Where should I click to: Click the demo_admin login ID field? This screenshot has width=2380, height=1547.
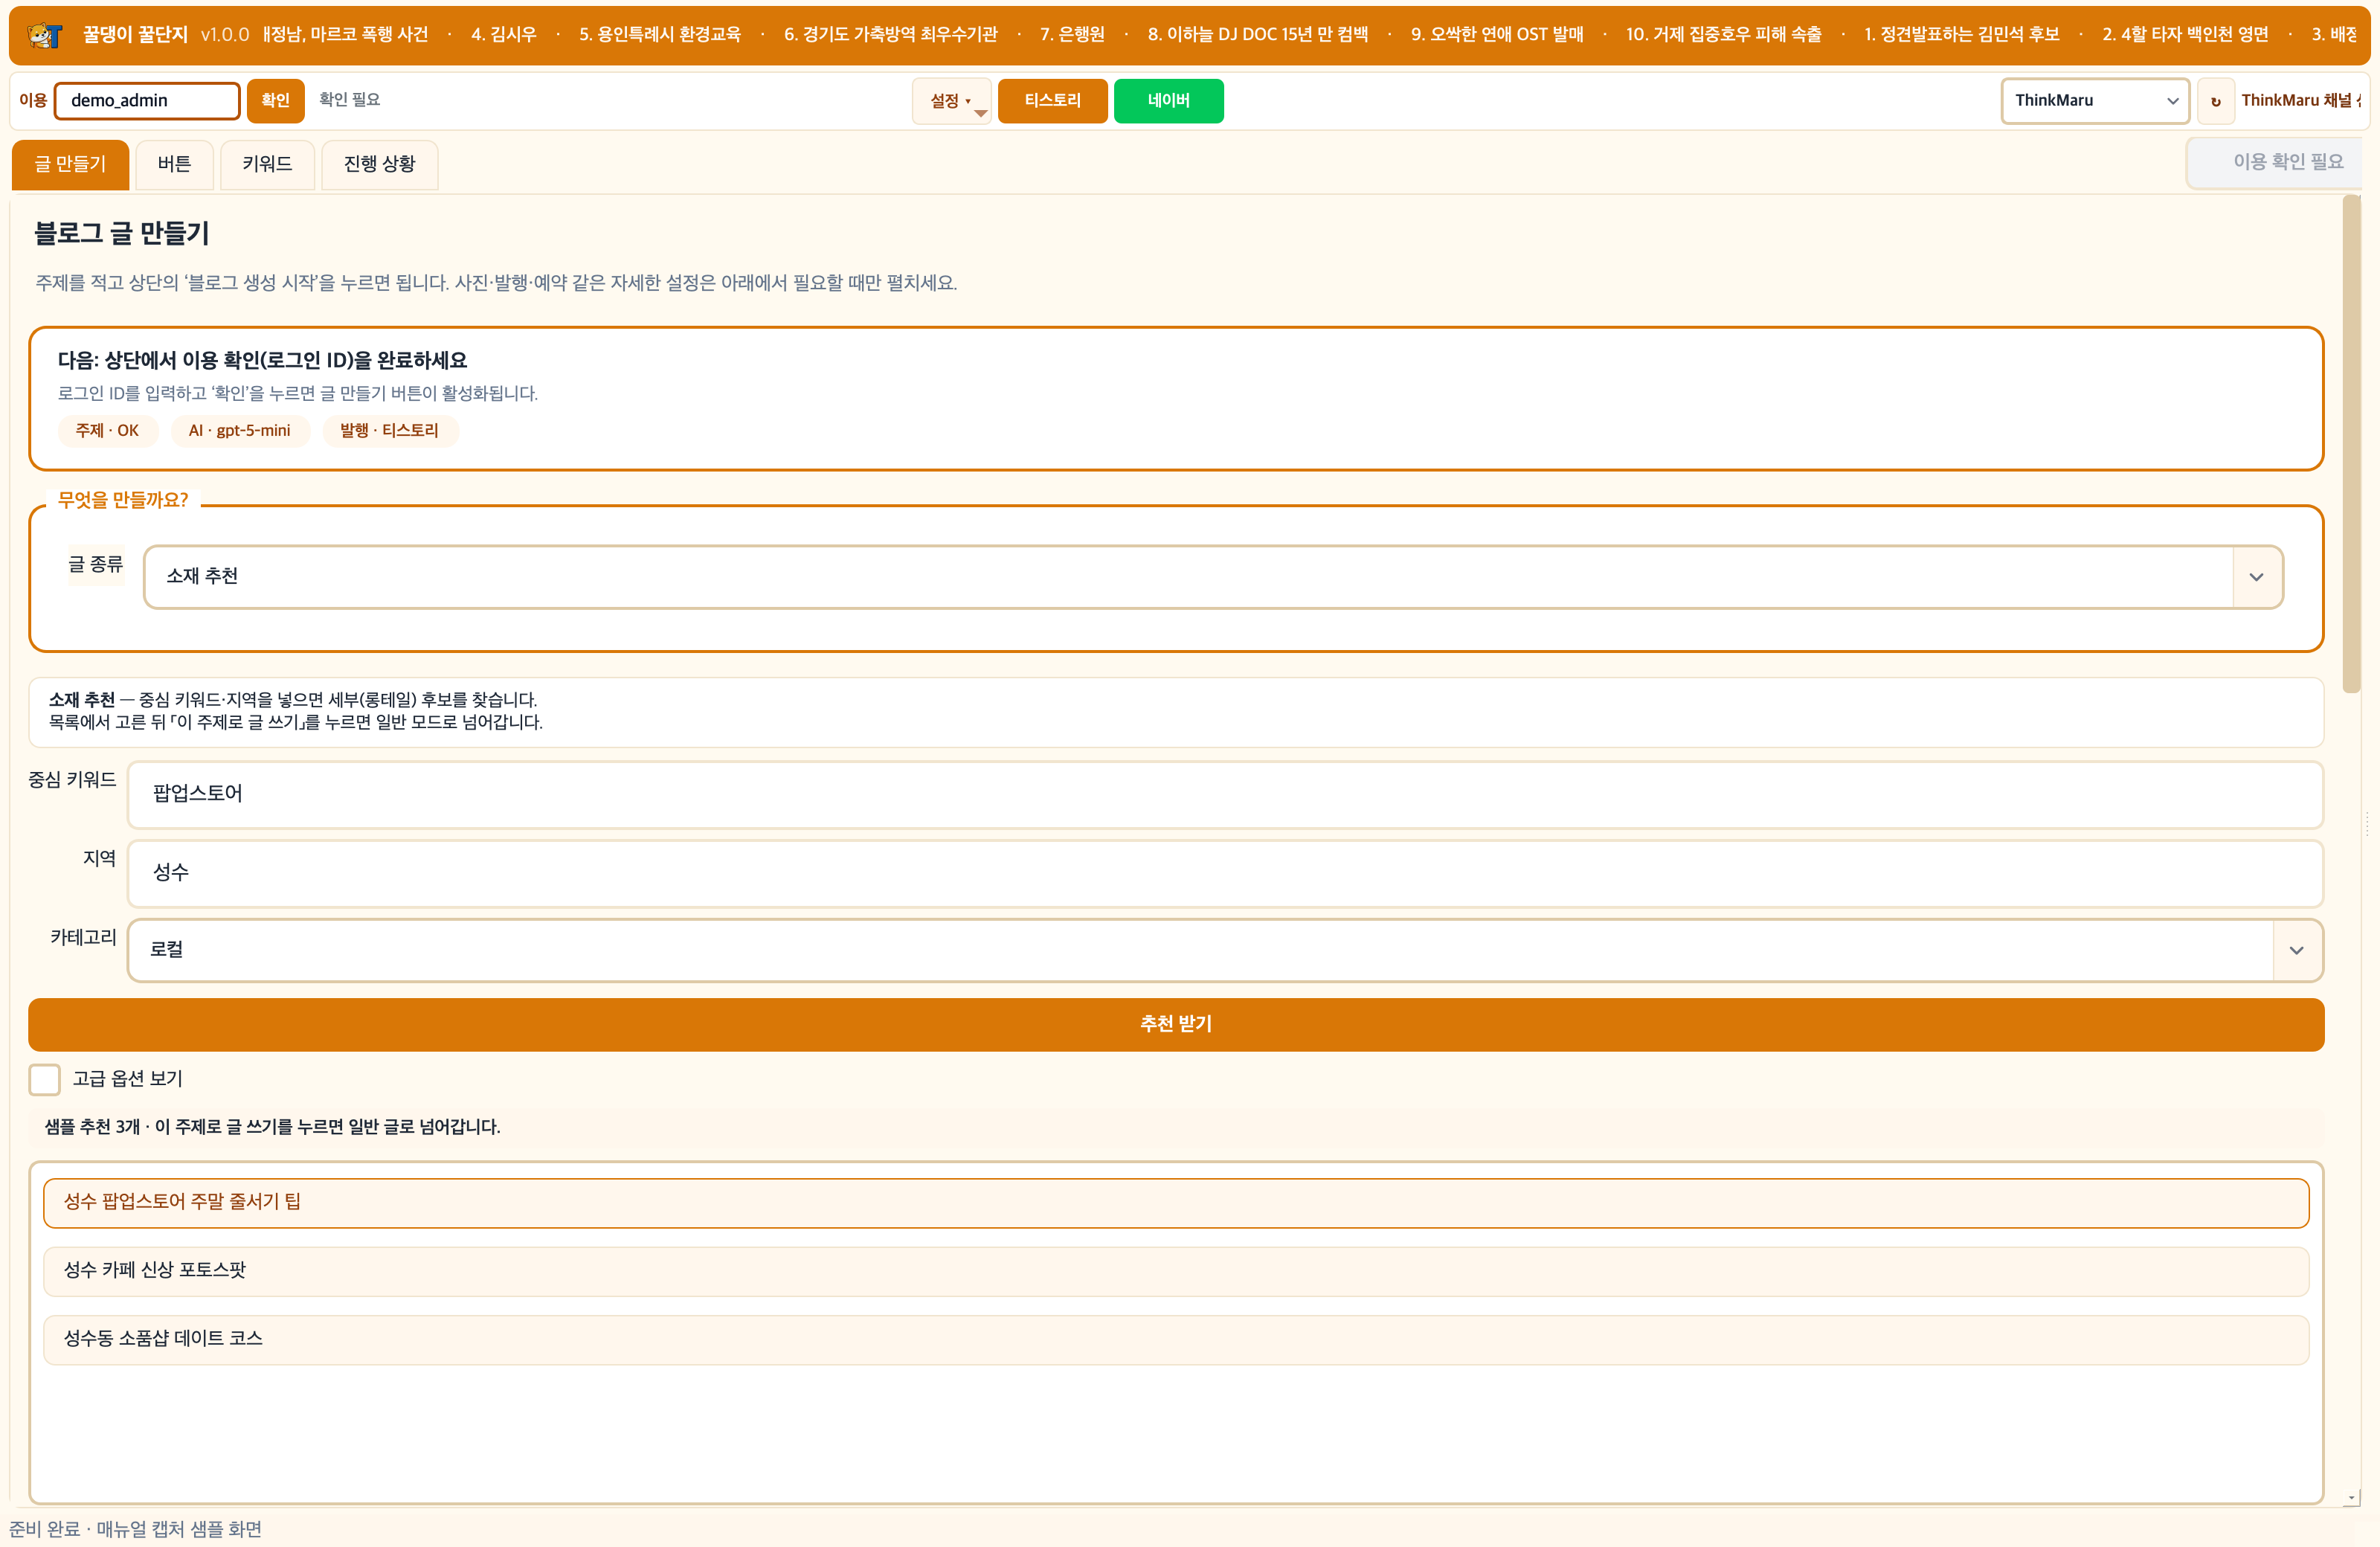pos(147,101)
